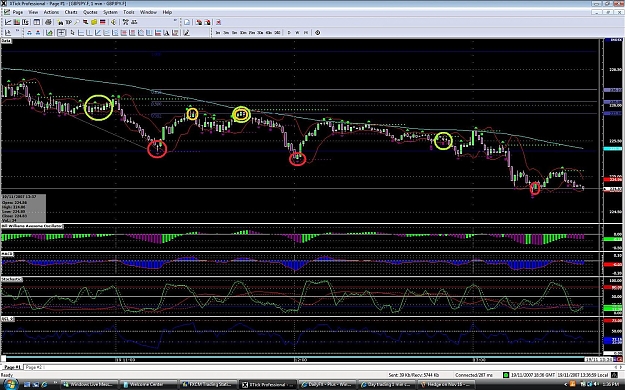Switch to the Page #2 tab
This screenshot has height=390, width=625.
[33, 367]
